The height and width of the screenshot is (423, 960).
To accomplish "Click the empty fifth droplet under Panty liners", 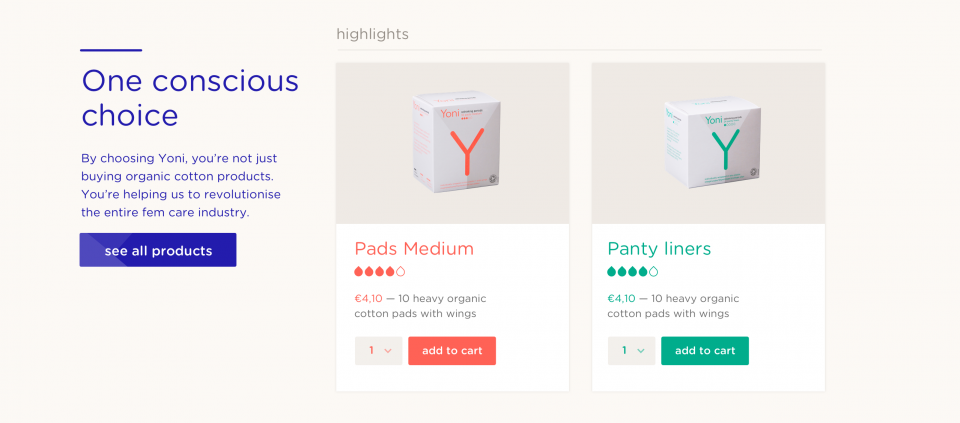I will [x=653, y=271].
